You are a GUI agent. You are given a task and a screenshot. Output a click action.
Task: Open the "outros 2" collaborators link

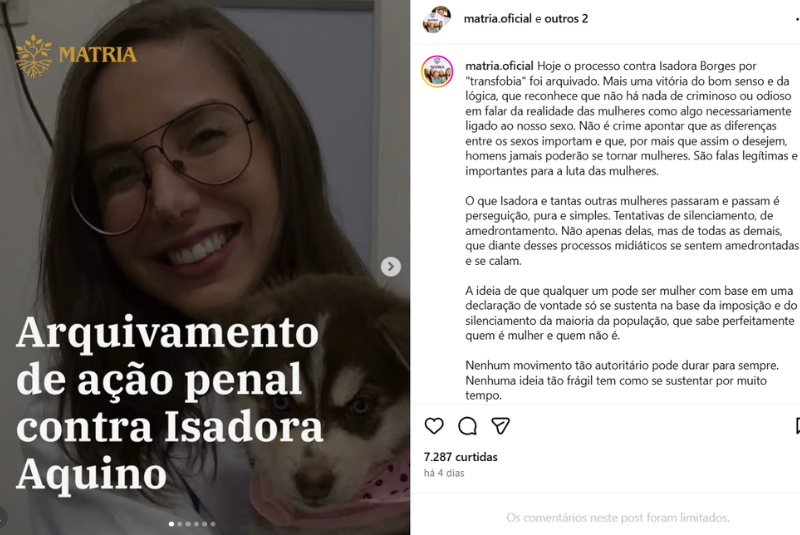pos(566,19)
